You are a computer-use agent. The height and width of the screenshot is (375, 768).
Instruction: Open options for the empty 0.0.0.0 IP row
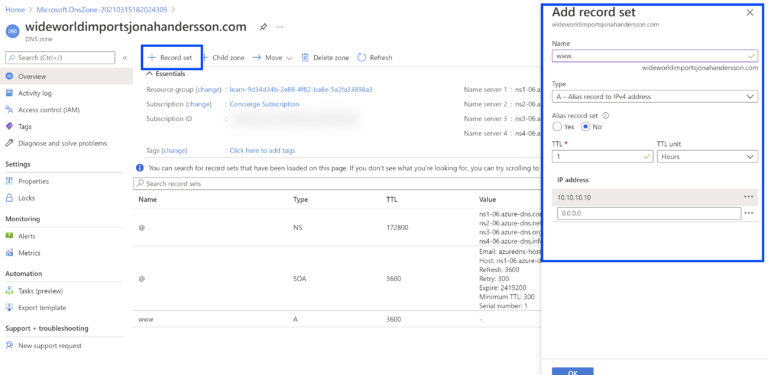pyautogui.click(x=748, y=213)
